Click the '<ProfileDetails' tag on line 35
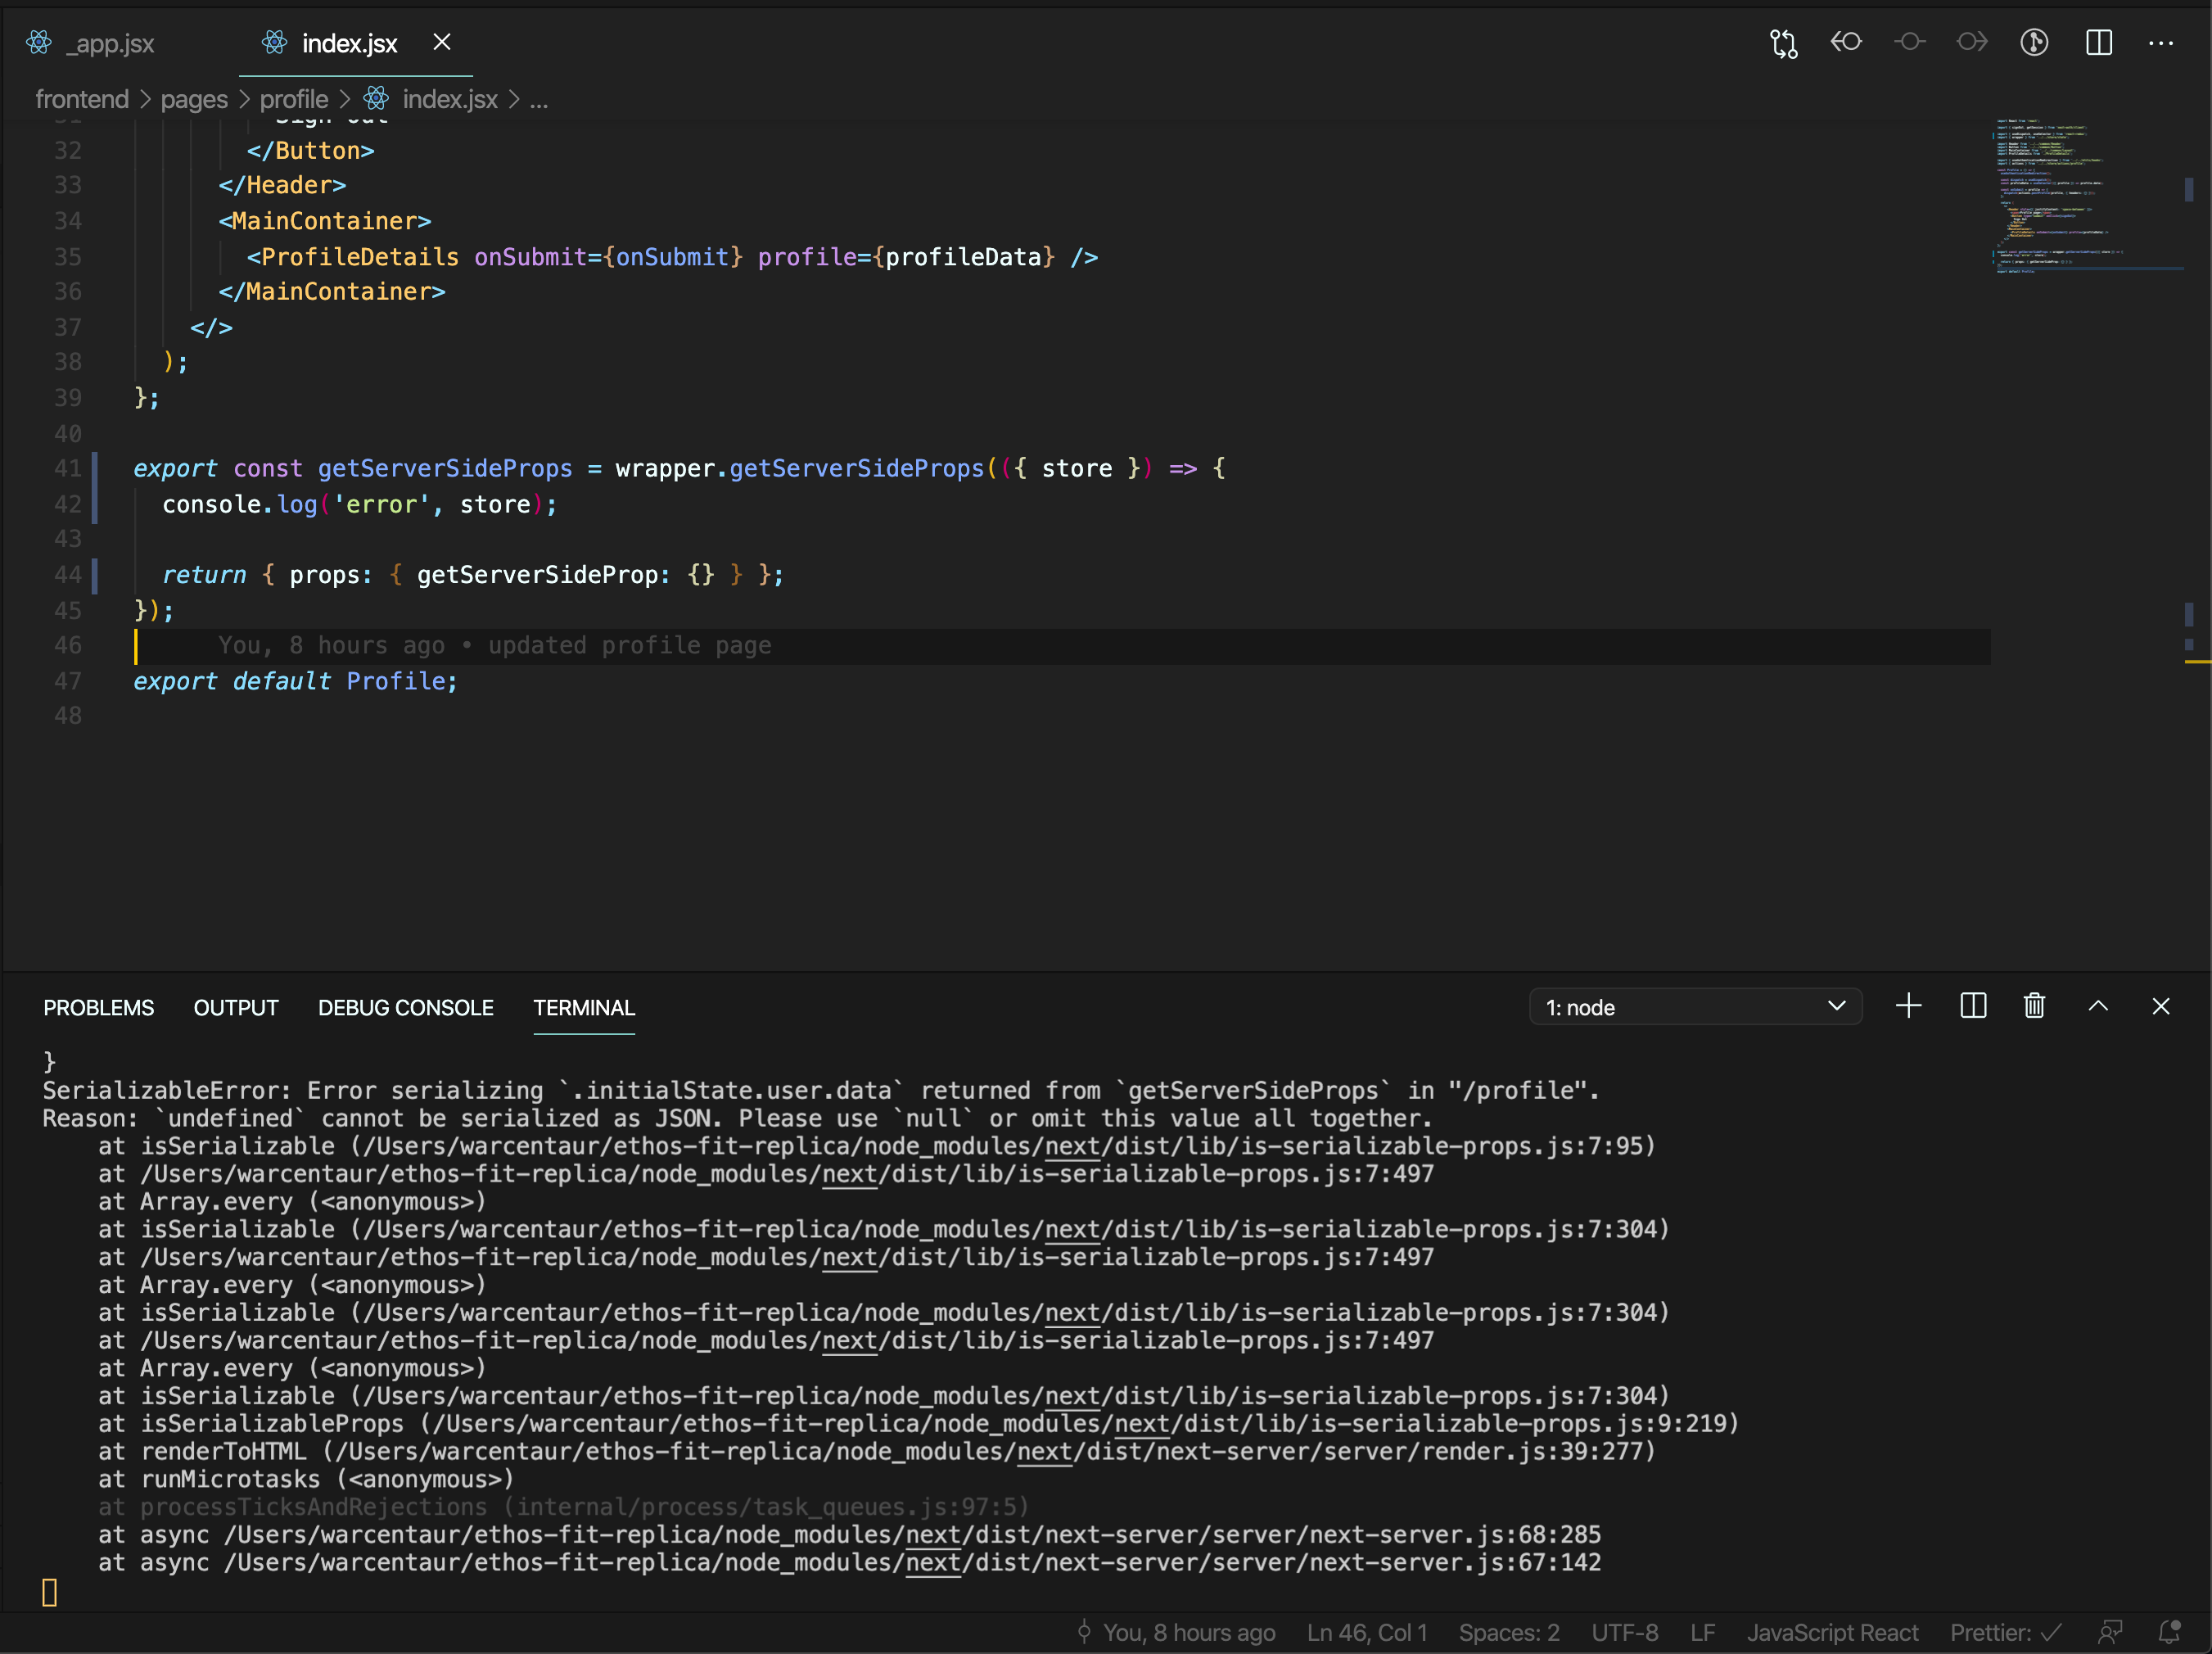Image resolution: width=2212 pixels, height=1654 pixels. coord(353,257)
